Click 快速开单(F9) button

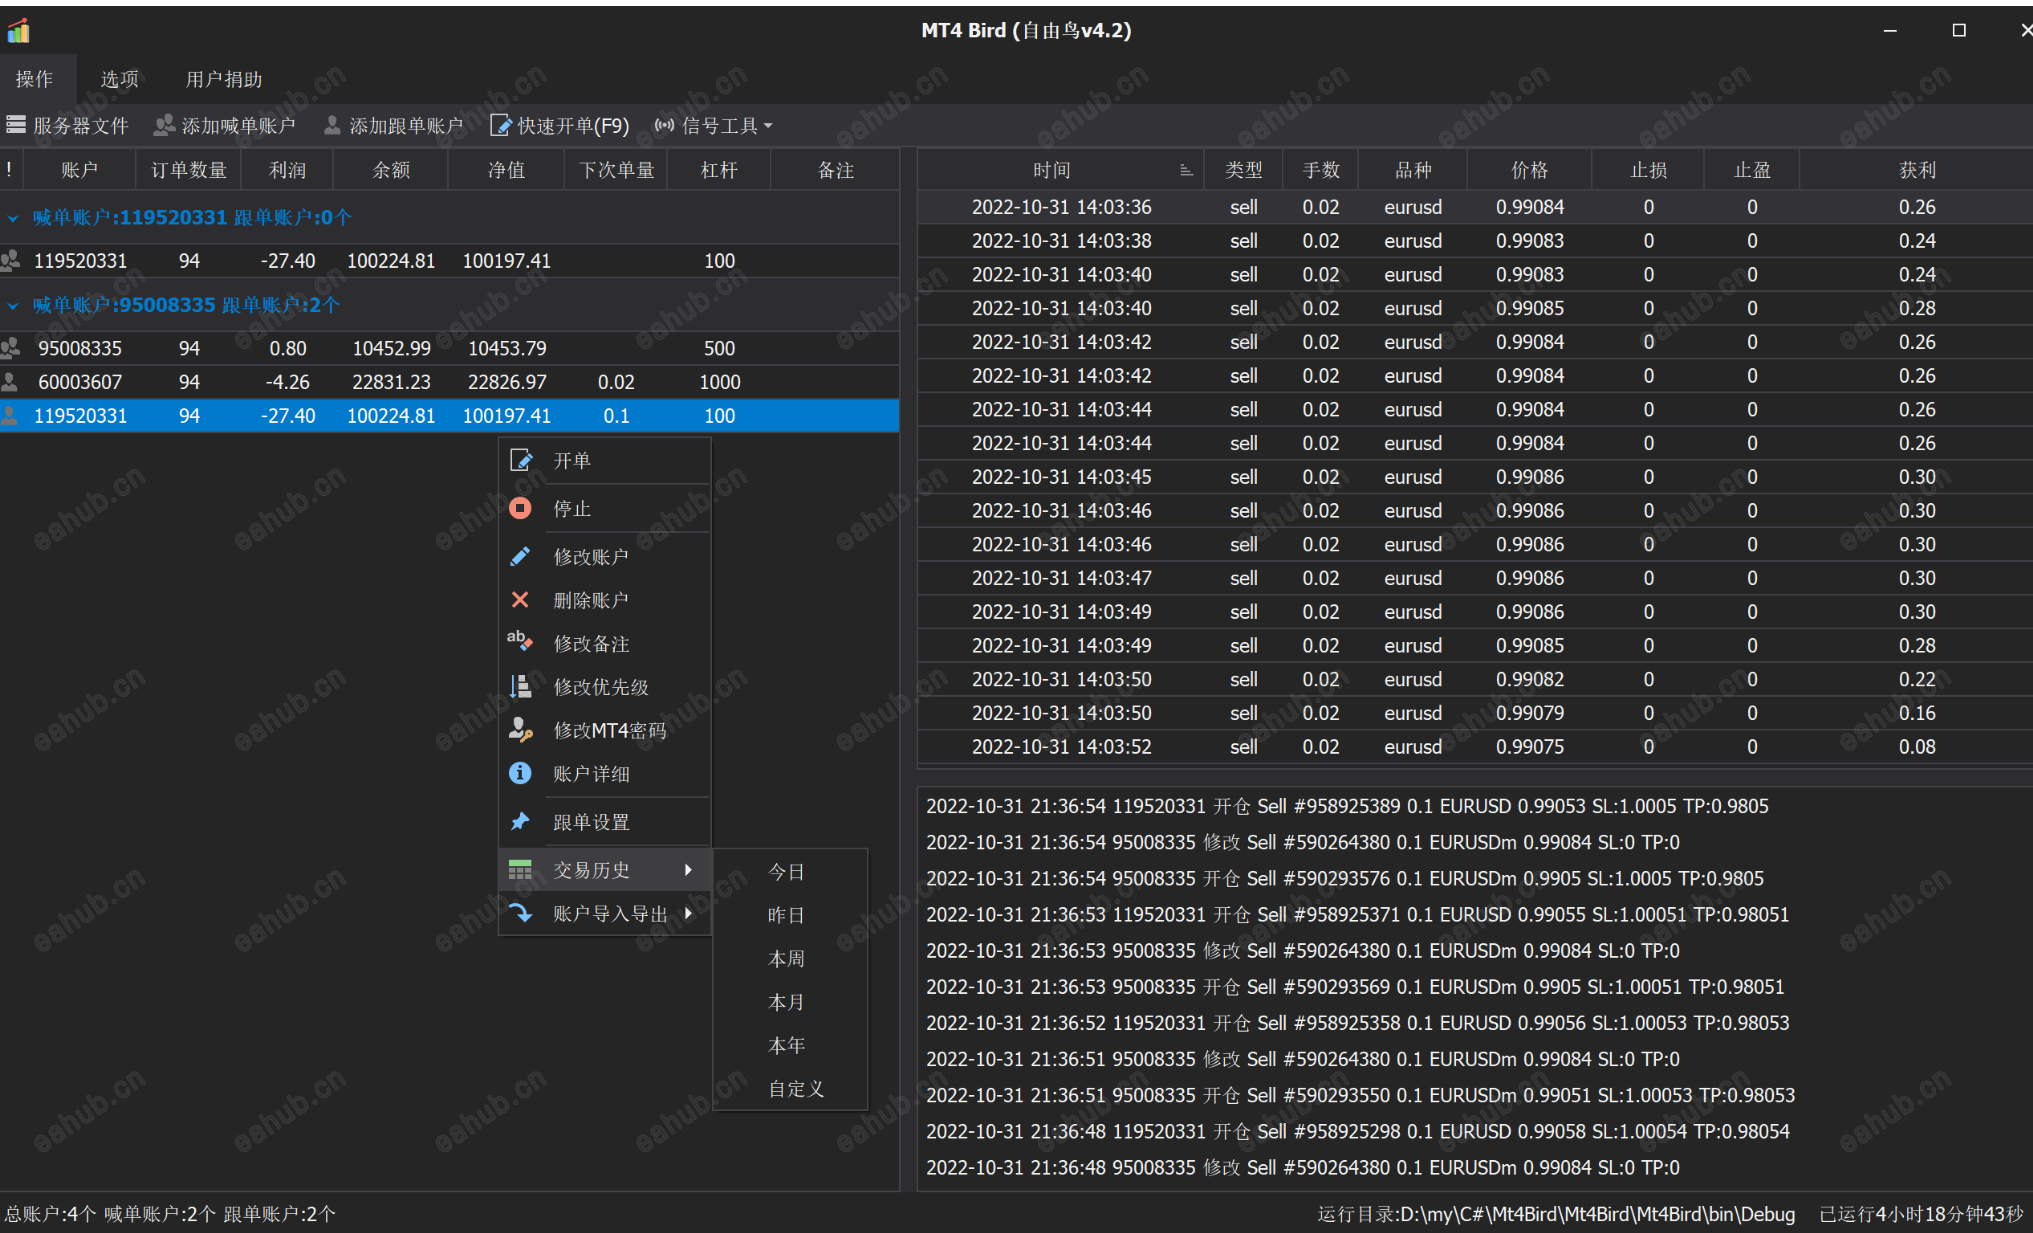click(x=559, y=125)
